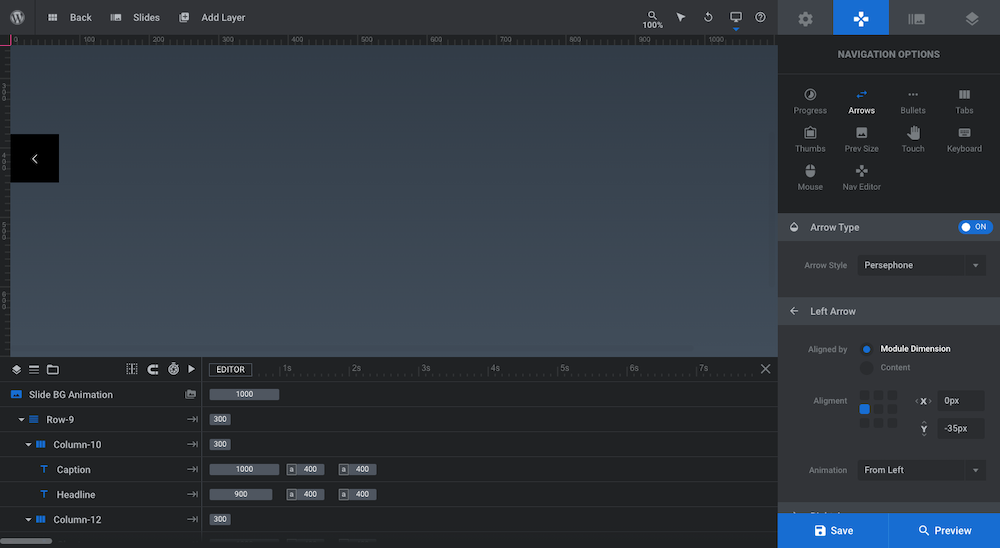Click the 100% zoom magnifier icon
Screen dimensions: 1000x548
(652, 19)
